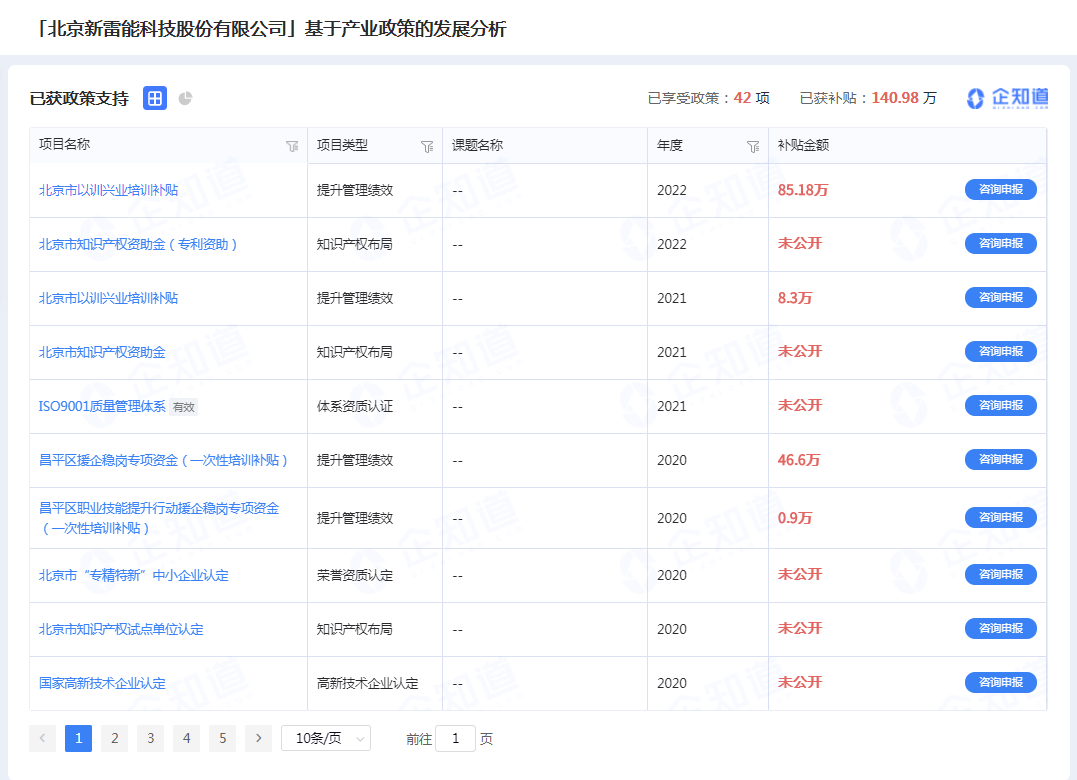Open the 北京市知识产权试点单位认定 link
Image resolution: width=1077 pixels, height=780 pixels.
(x=121, y=629)
